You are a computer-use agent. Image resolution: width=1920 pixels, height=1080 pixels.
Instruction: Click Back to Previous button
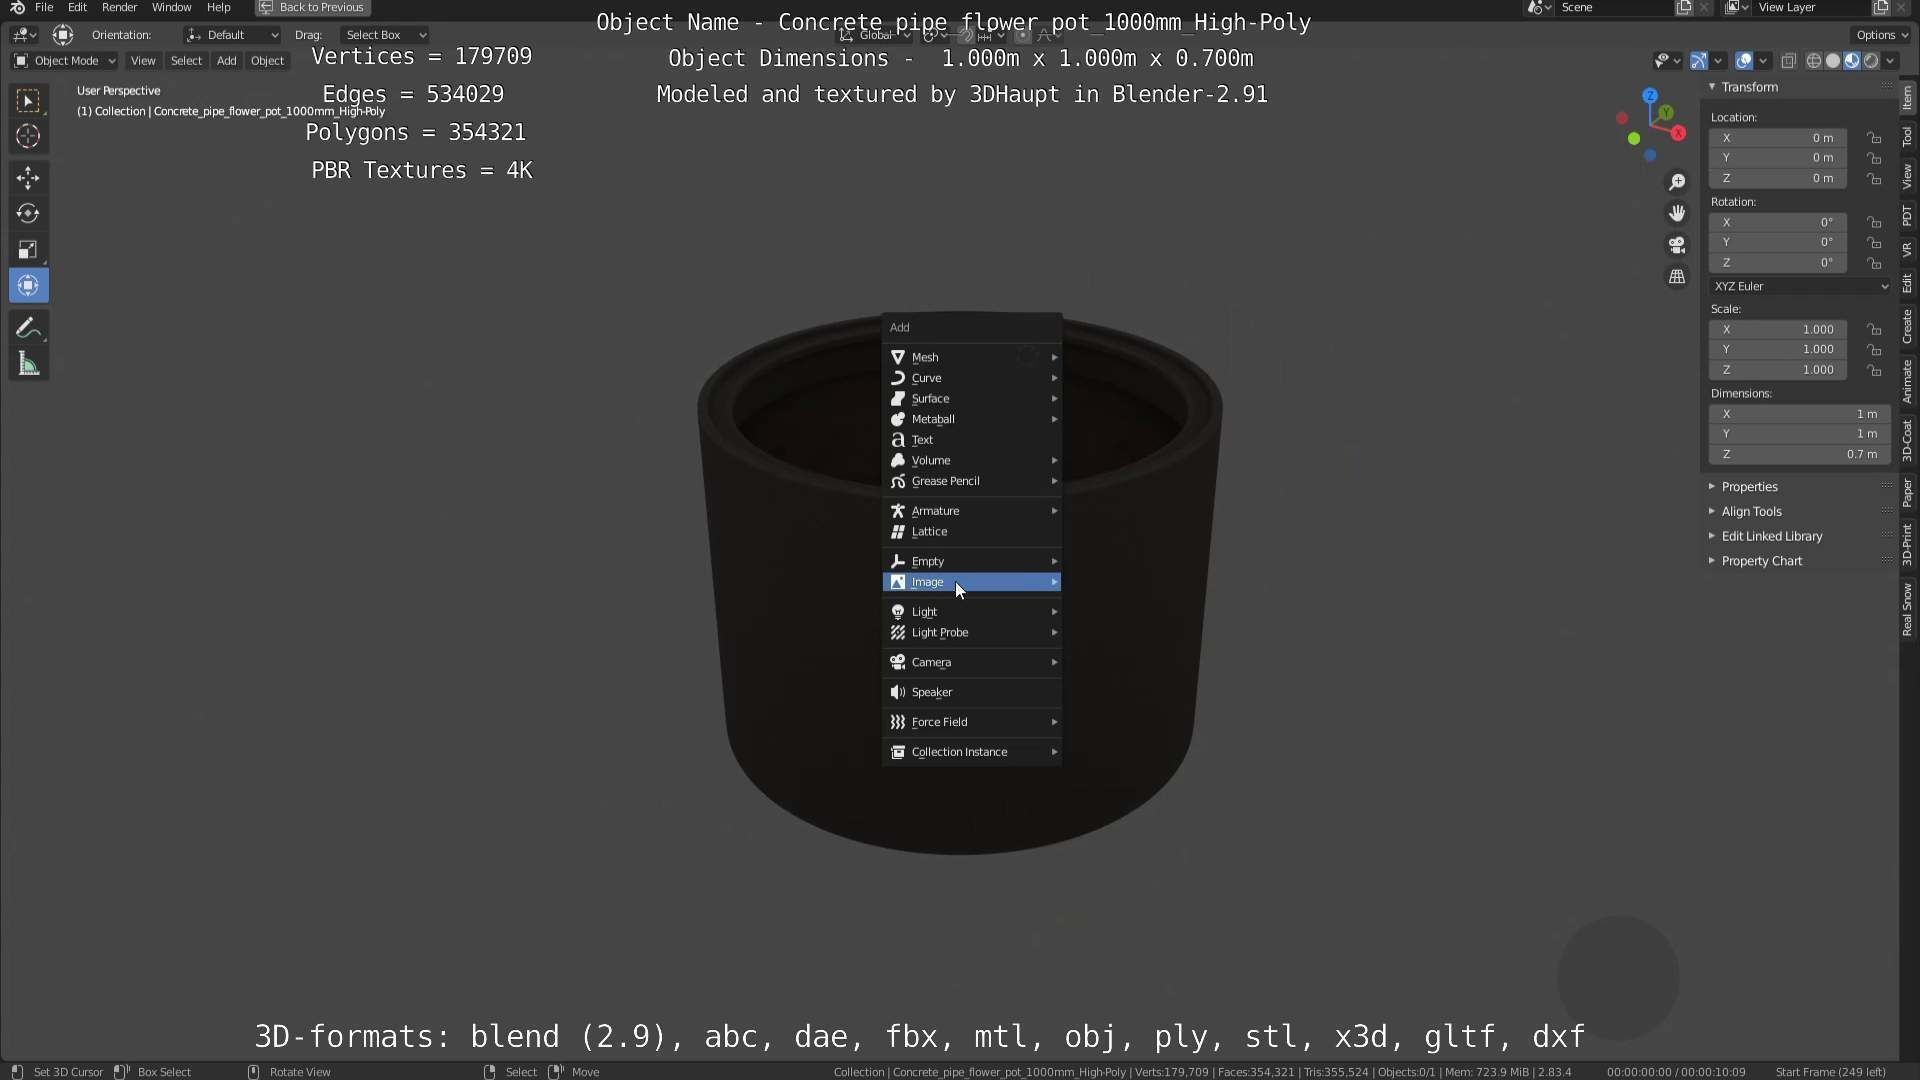(312, 8)
